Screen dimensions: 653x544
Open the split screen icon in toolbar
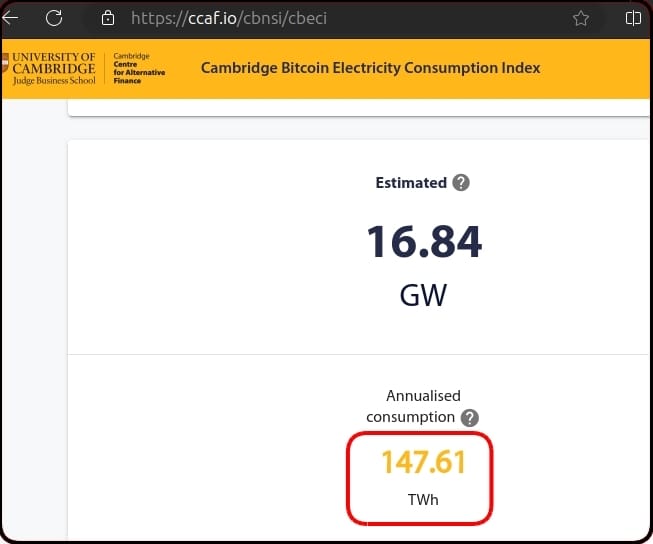click(633, 18)
